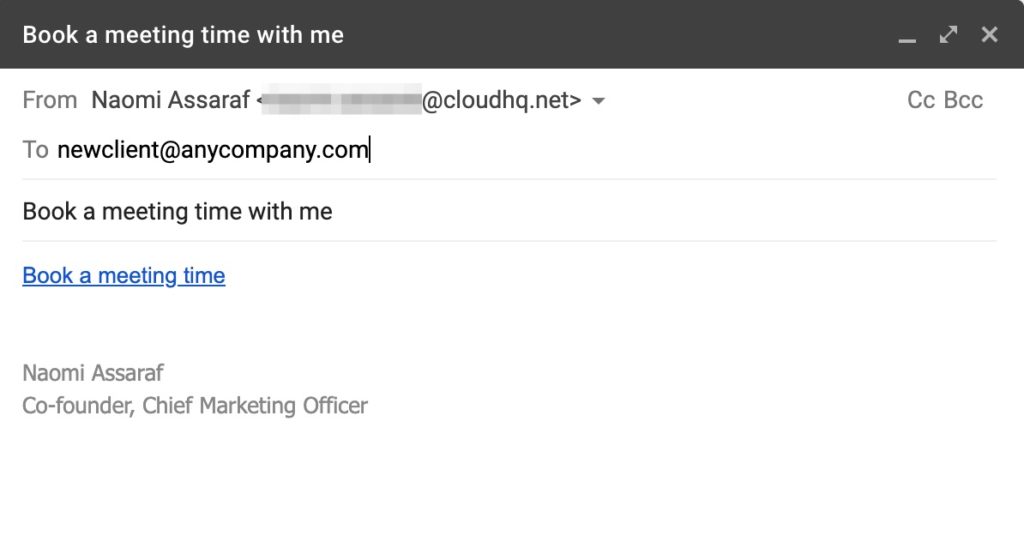Click the @cloudhq.net sender address

coord(502,100)
